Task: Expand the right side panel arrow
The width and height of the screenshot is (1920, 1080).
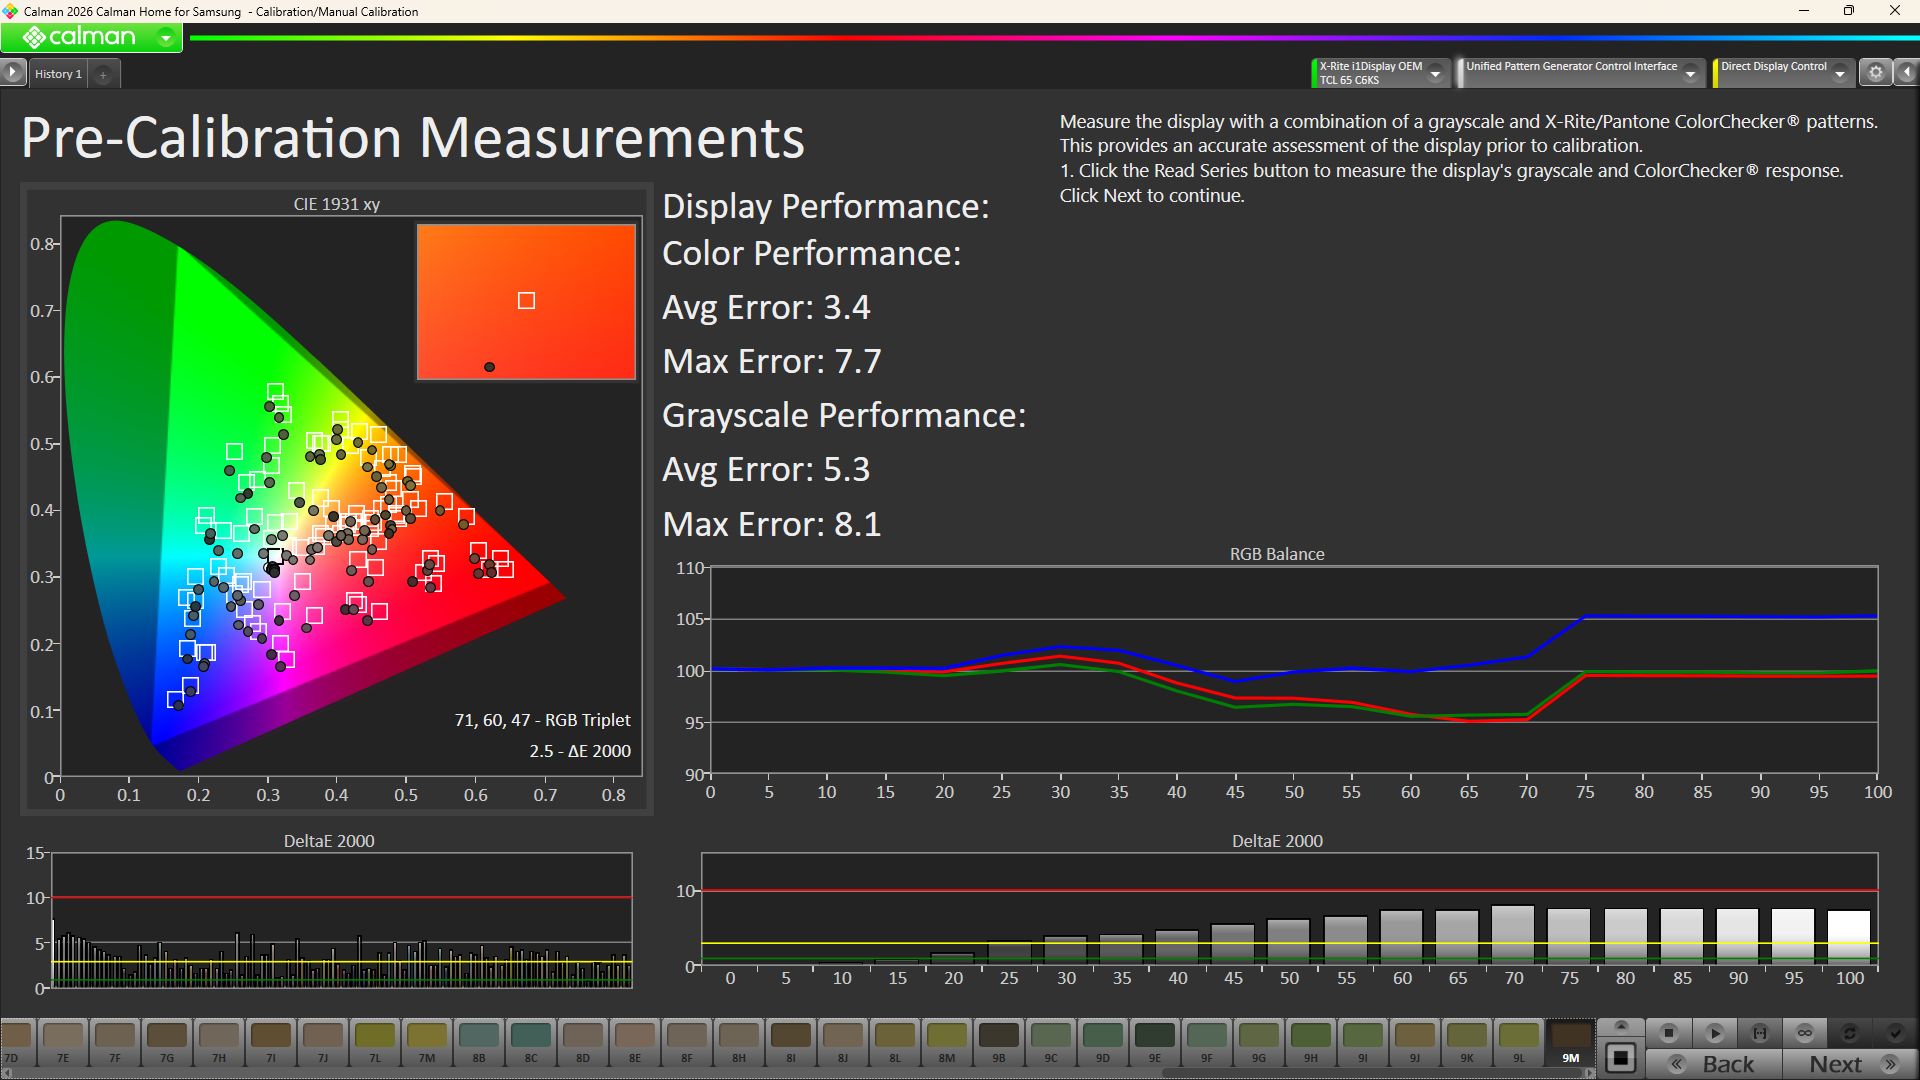Action: tap(1907, 73)
